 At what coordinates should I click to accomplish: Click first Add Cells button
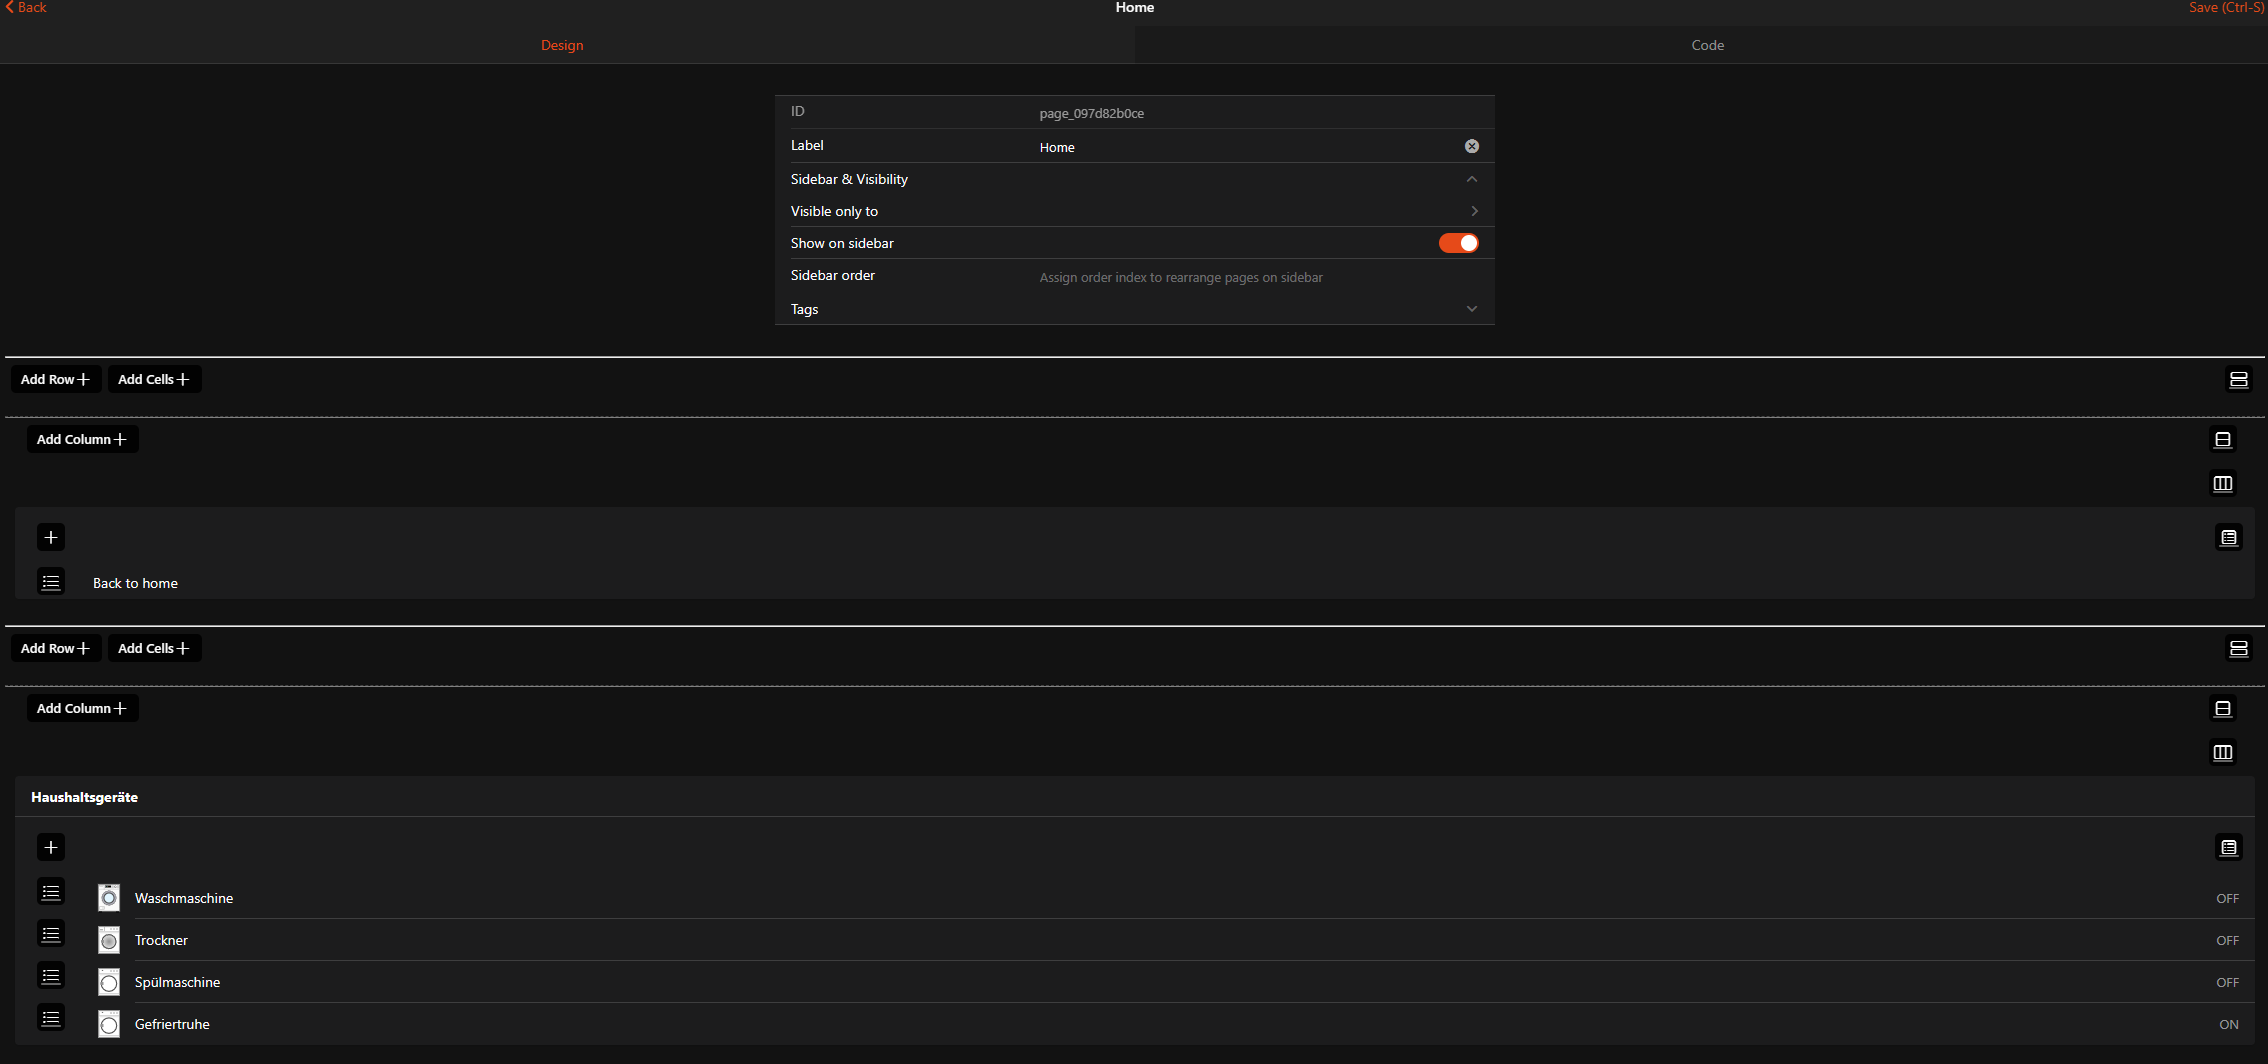[154, 380]
